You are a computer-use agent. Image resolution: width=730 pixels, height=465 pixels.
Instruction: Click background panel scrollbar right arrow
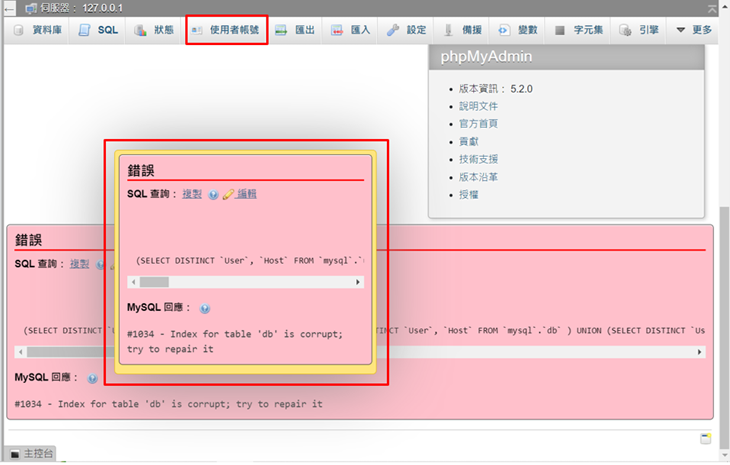(x=699, y=352)
